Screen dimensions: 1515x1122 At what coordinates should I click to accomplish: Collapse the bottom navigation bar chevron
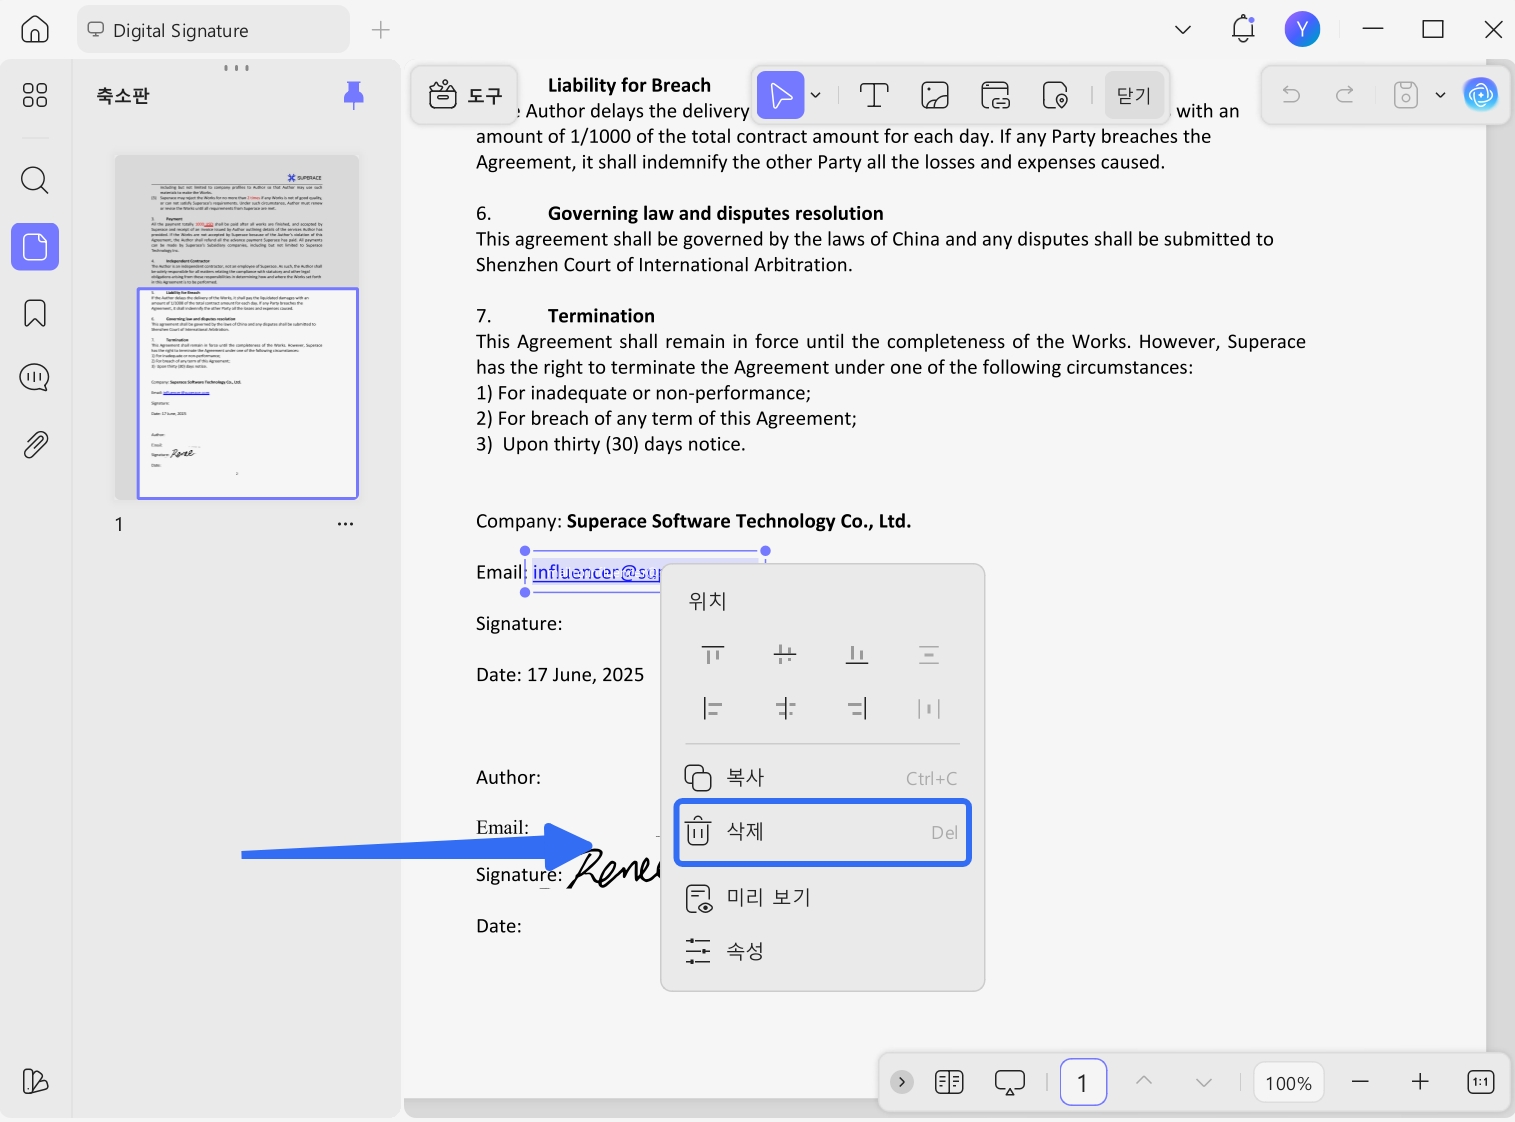pyautogui.click(x=902, y=1082)
